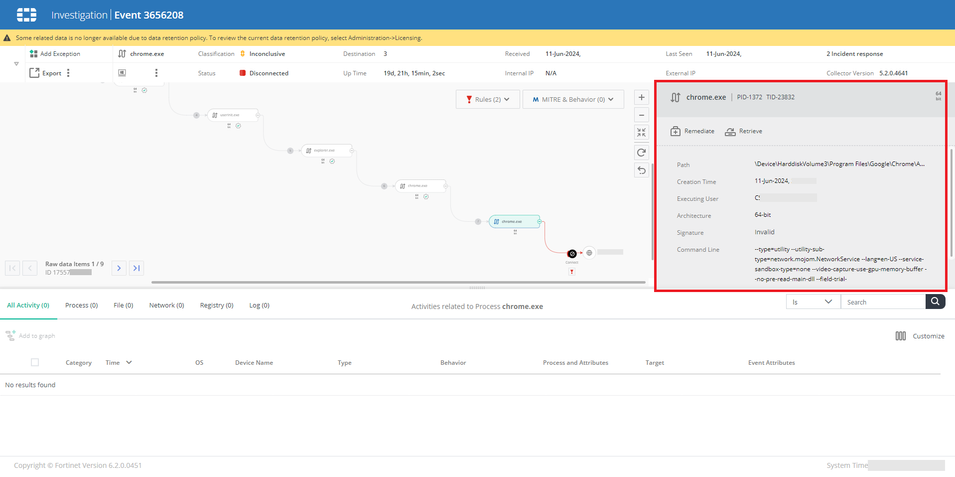Click the redo graph icon
Image resolution: width=955 pixels, height=477 pixels.
coord(641,152)
